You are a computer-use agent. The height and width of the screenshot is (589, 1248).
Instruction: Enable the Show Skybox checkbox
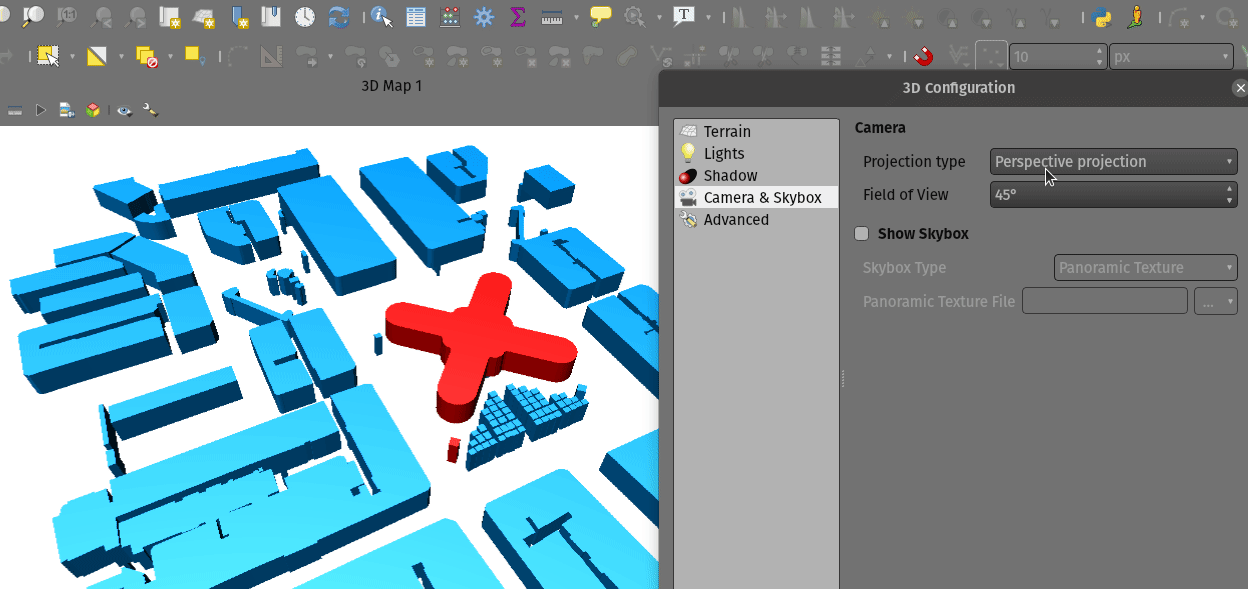[862, 234]
